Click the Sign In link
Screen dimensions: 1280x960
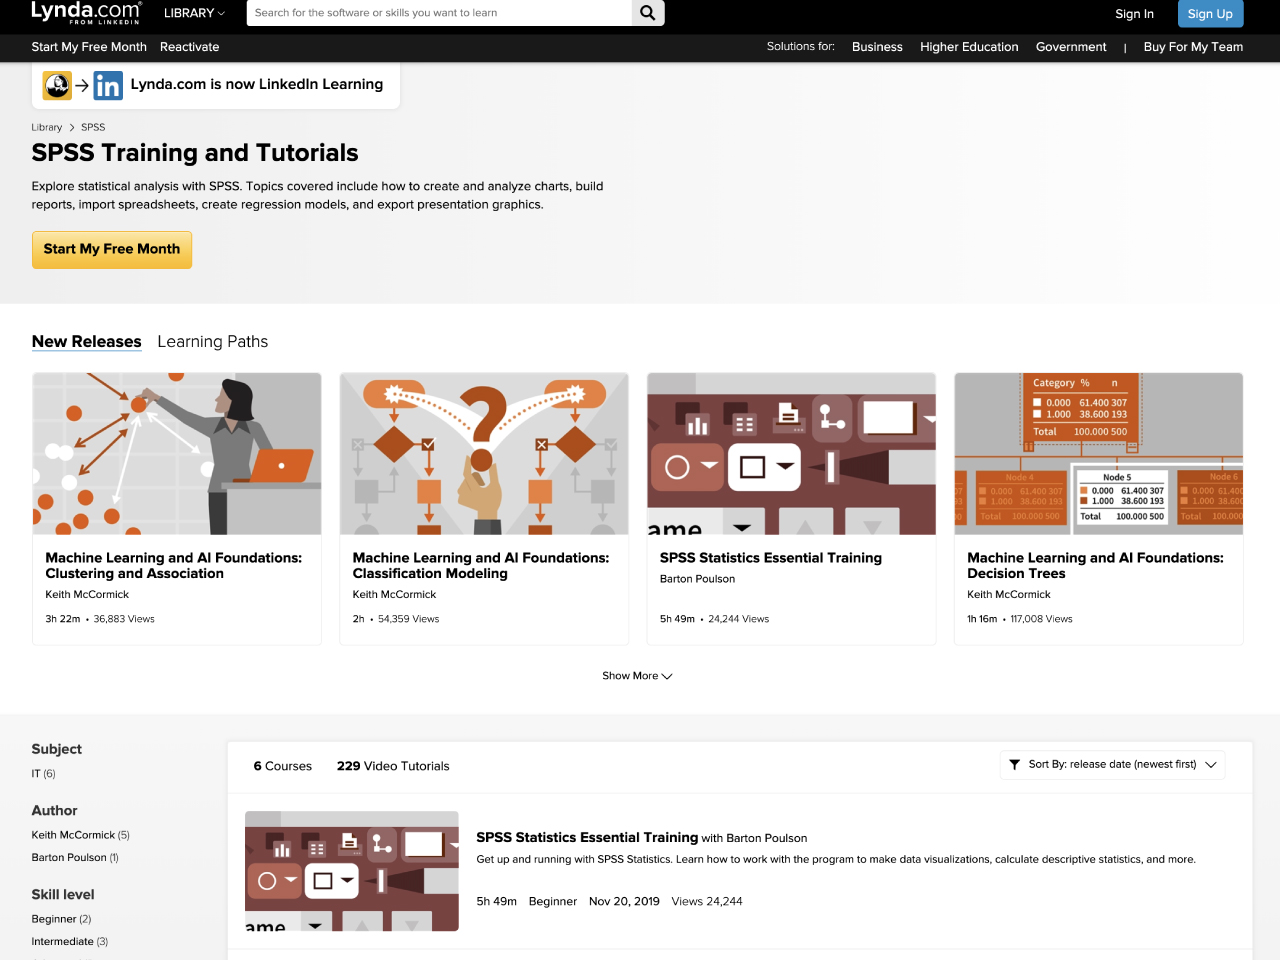[1134, 14]
